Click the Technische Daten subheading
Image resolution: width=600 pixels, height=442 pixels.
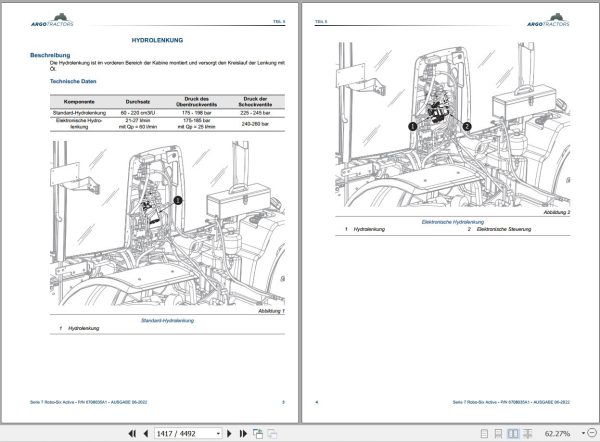point(73,81)
